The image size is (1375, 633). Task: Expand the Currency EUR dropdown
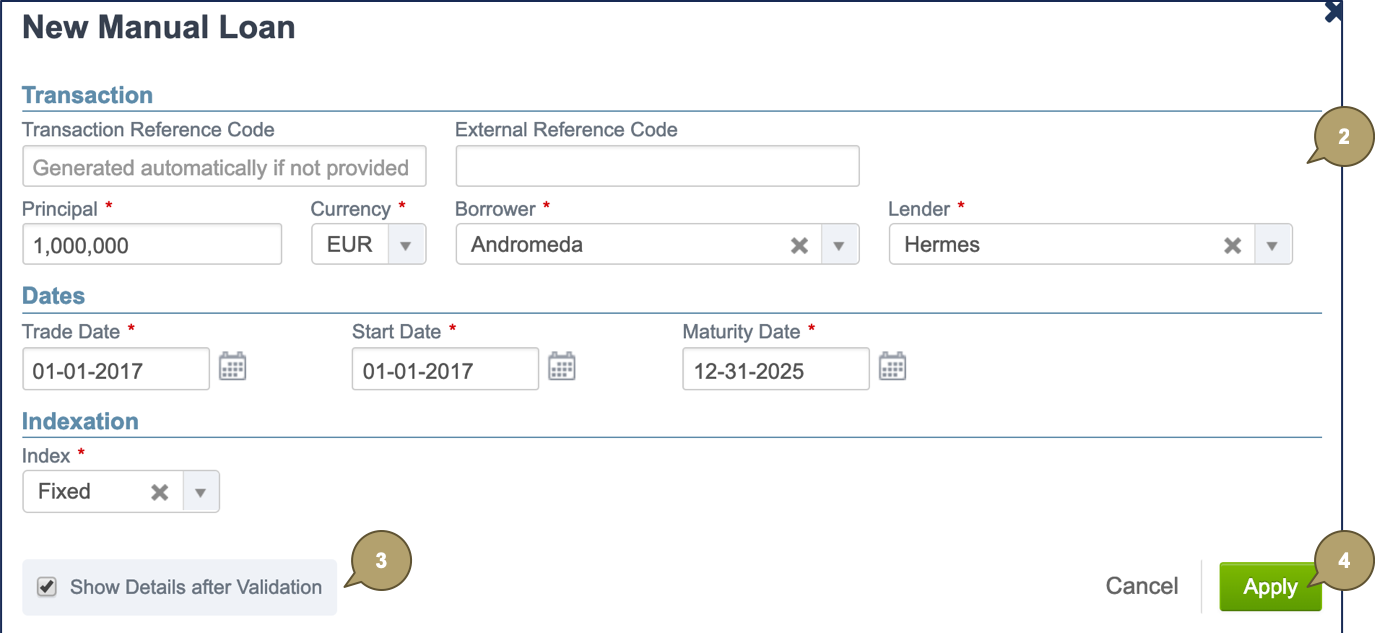(x=406, y=245)
